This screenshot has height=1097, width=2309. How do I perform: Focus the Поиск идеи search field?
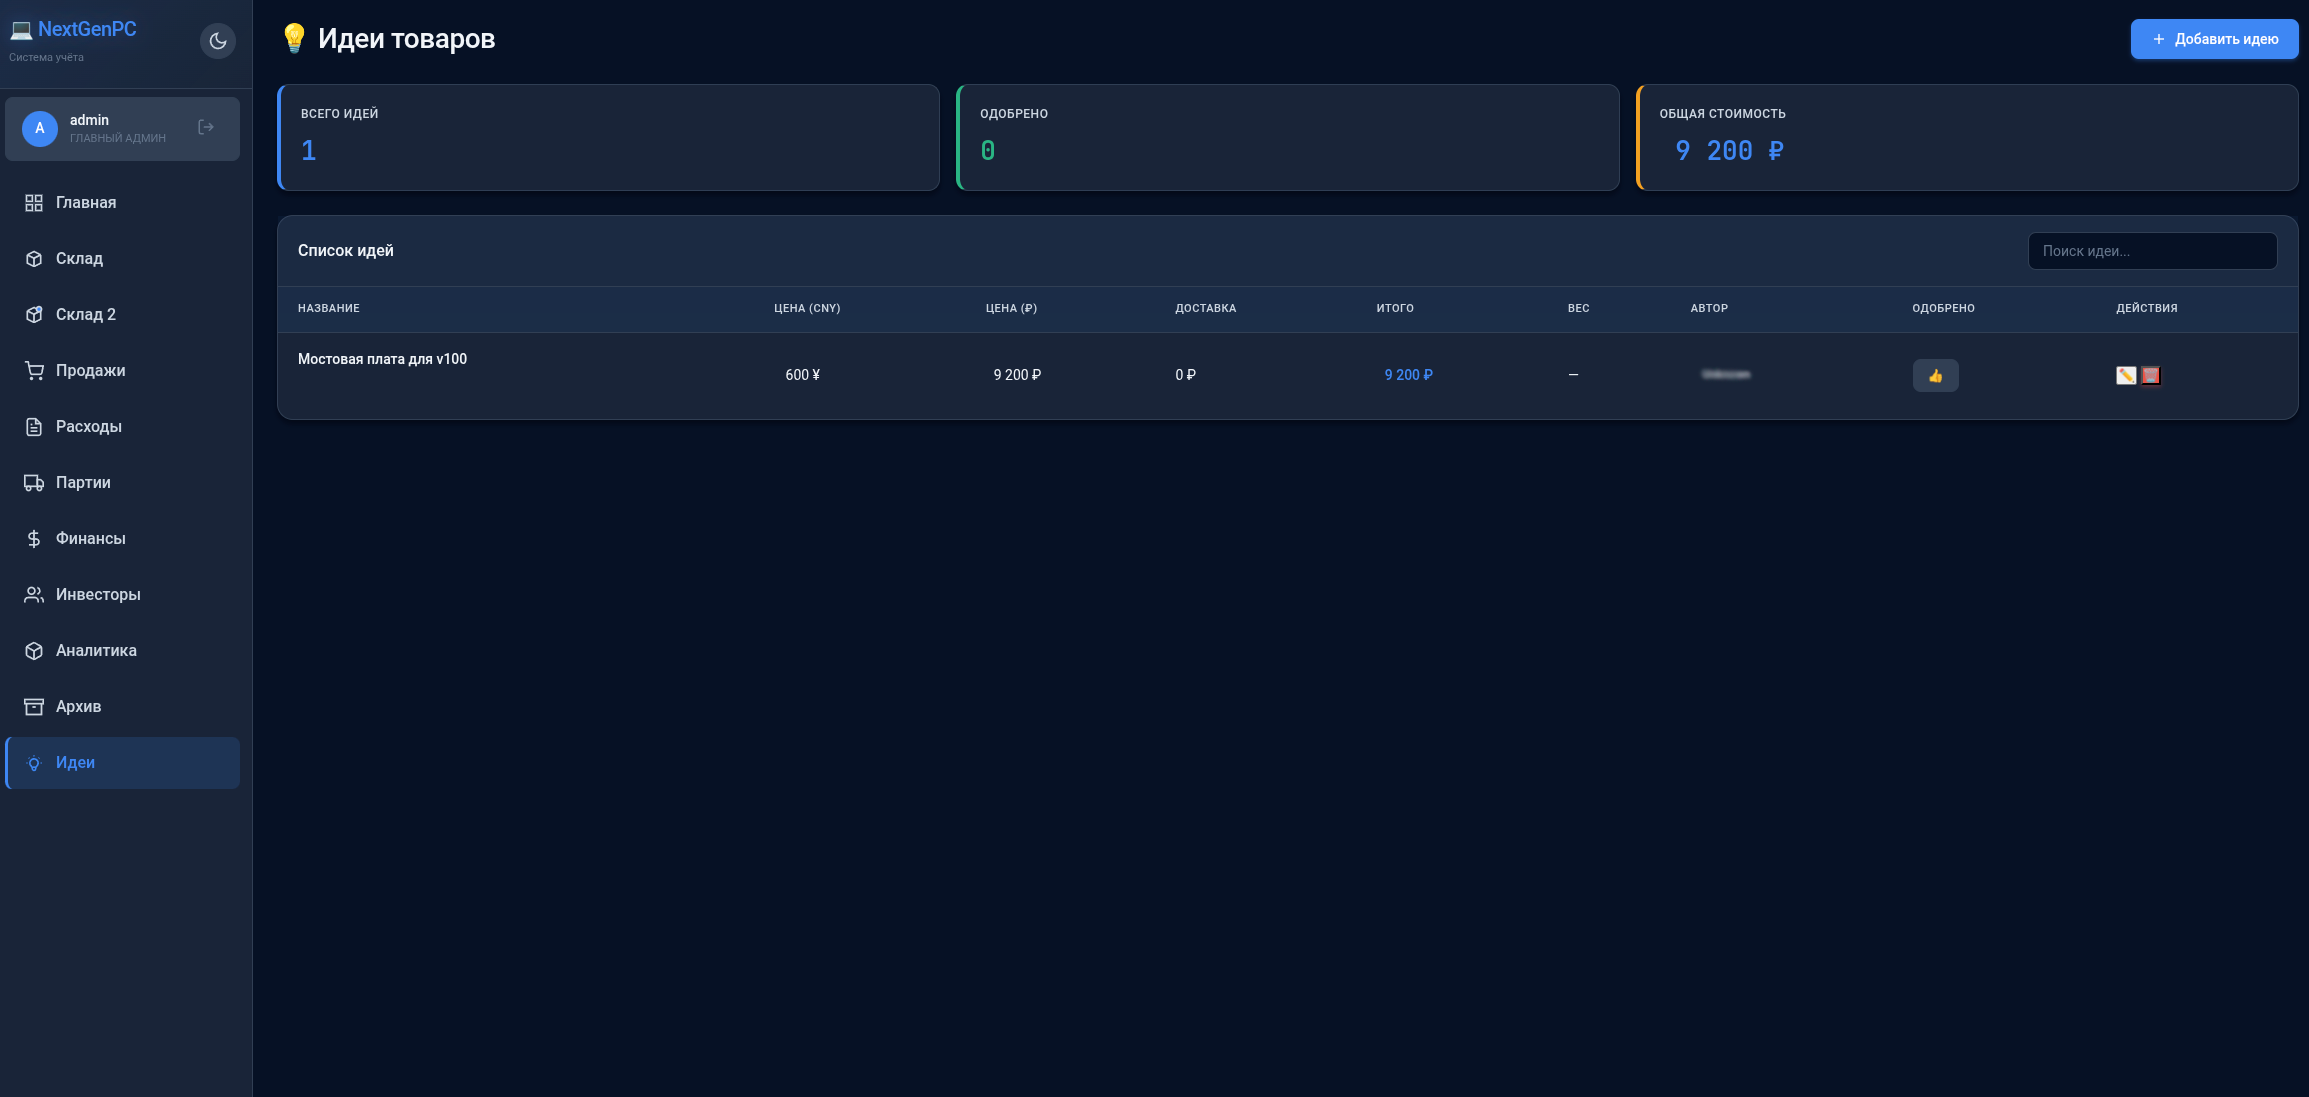point(2152,251)
